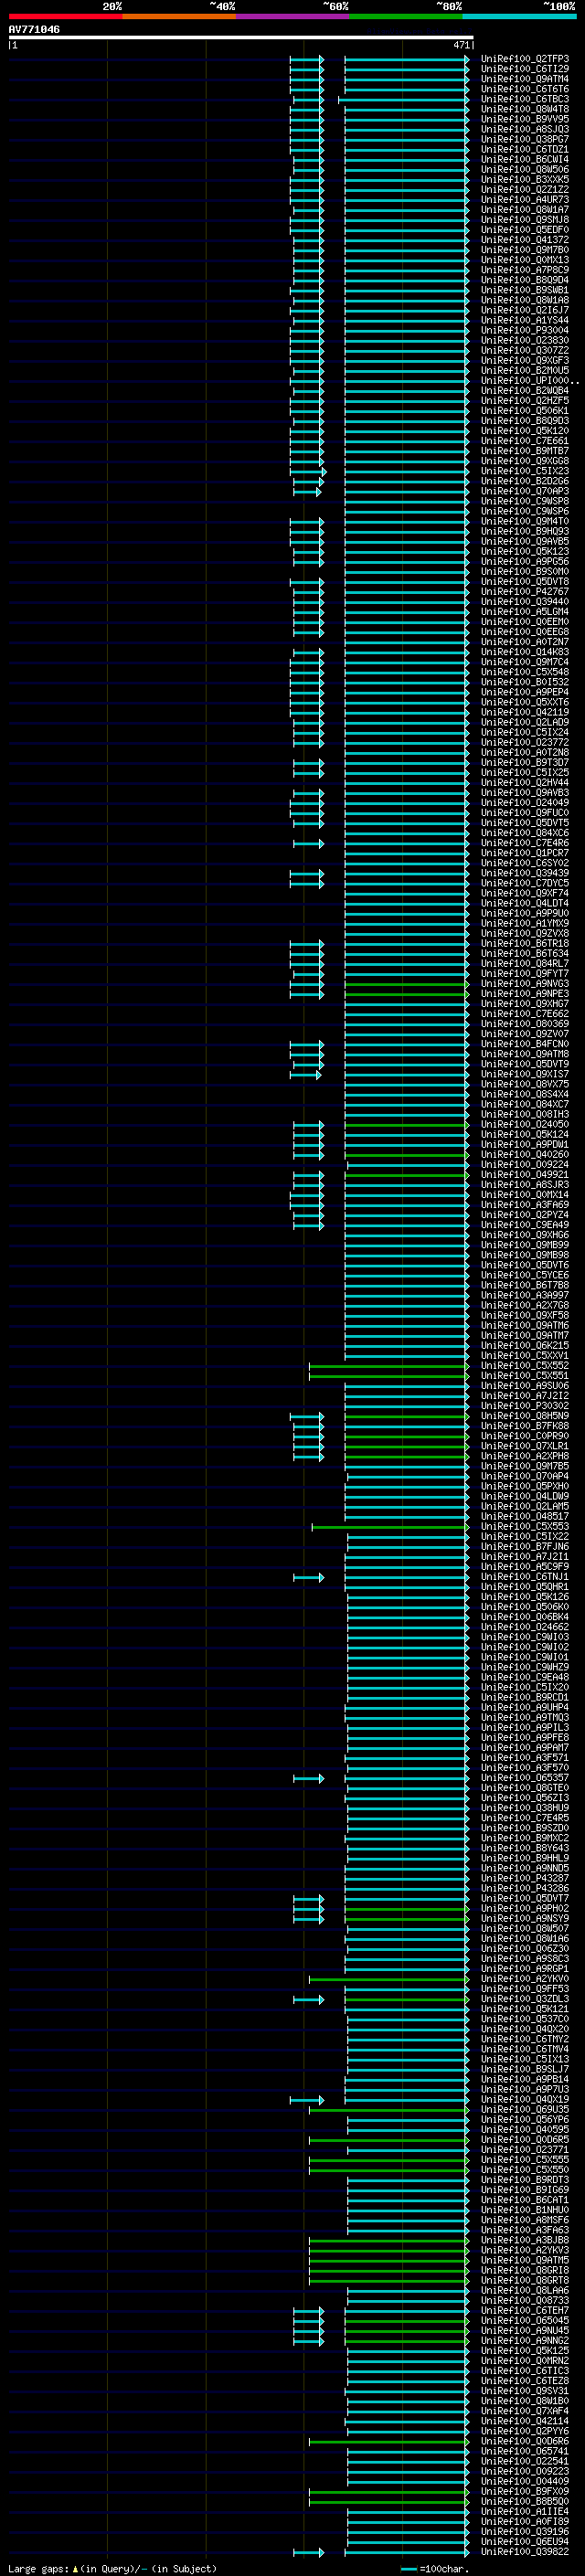Click the red 20% identity legend bar
The height and width of the screenshot is (2576, 585).
point(65,16)
